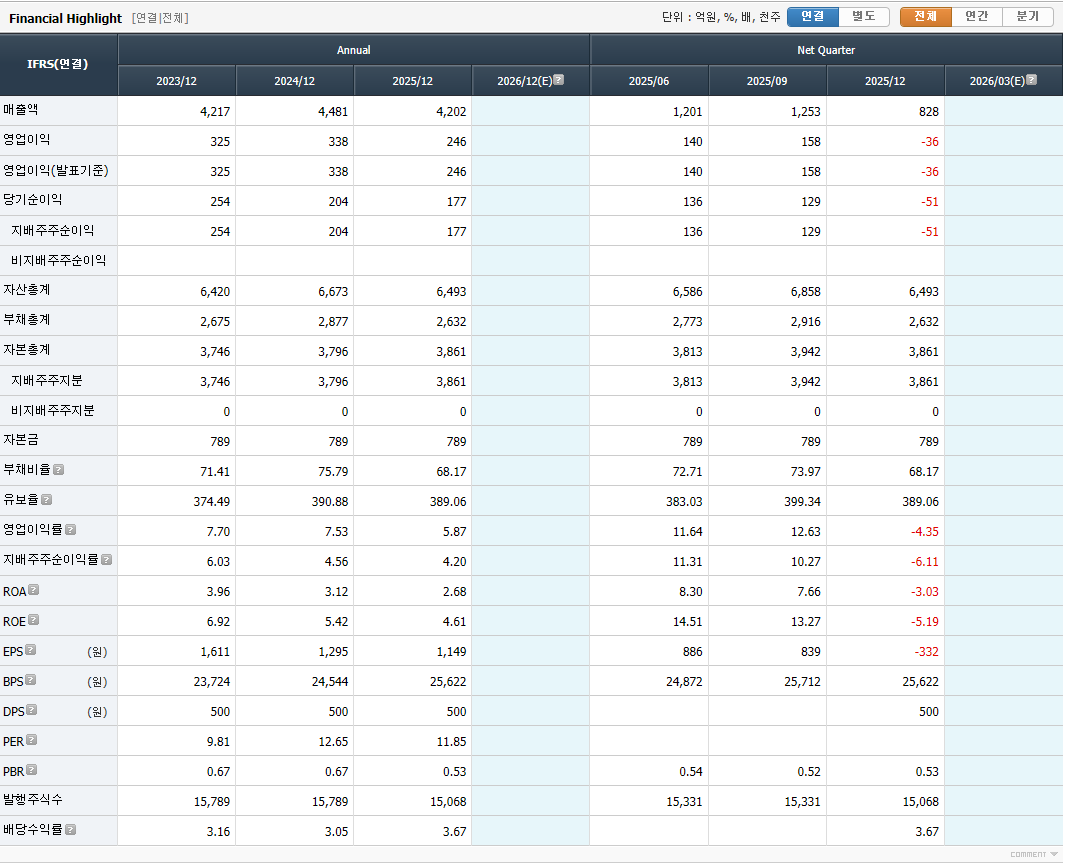
Task: Click the 비지배주주순이익 row label
Action: click(x=59, y=260)
